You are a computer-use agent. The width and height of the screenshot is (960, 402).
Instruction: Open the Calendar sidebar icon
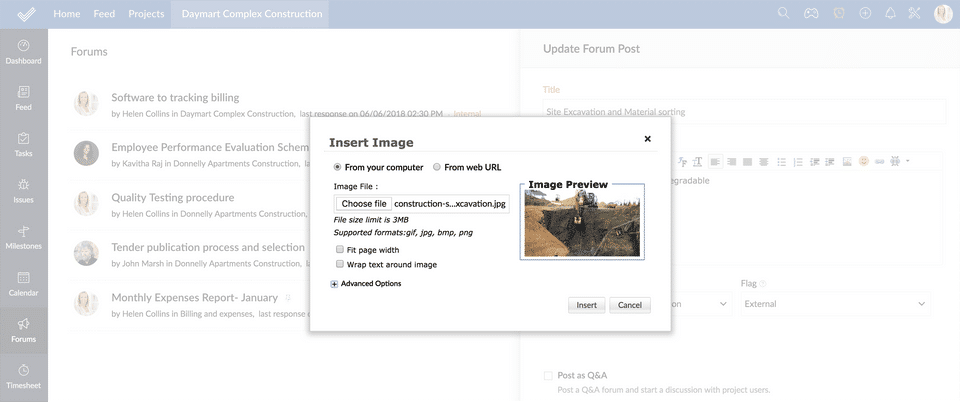23,282
